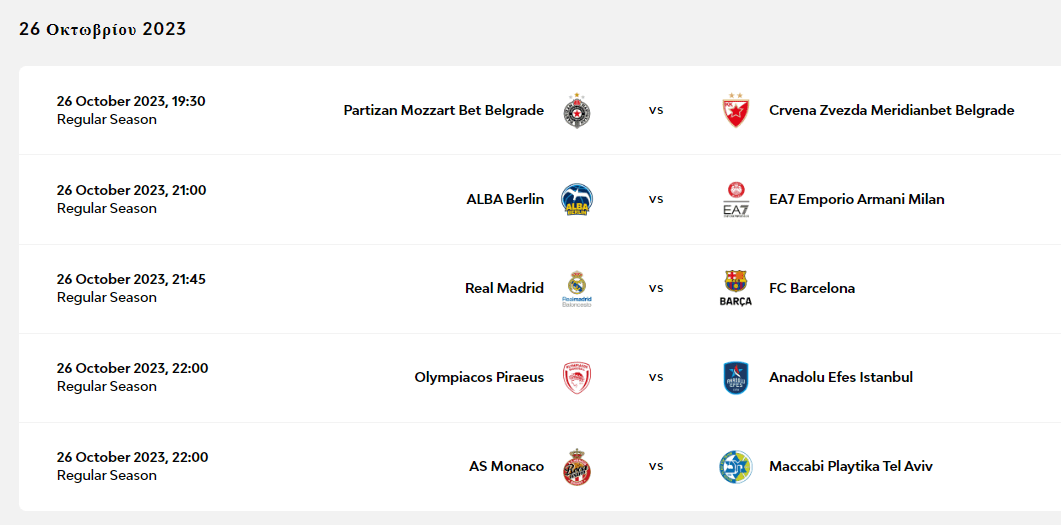The image size is (1061, 525).
Task: Click the Partizan Belgrade team logo
Action: tap(577, 110)
